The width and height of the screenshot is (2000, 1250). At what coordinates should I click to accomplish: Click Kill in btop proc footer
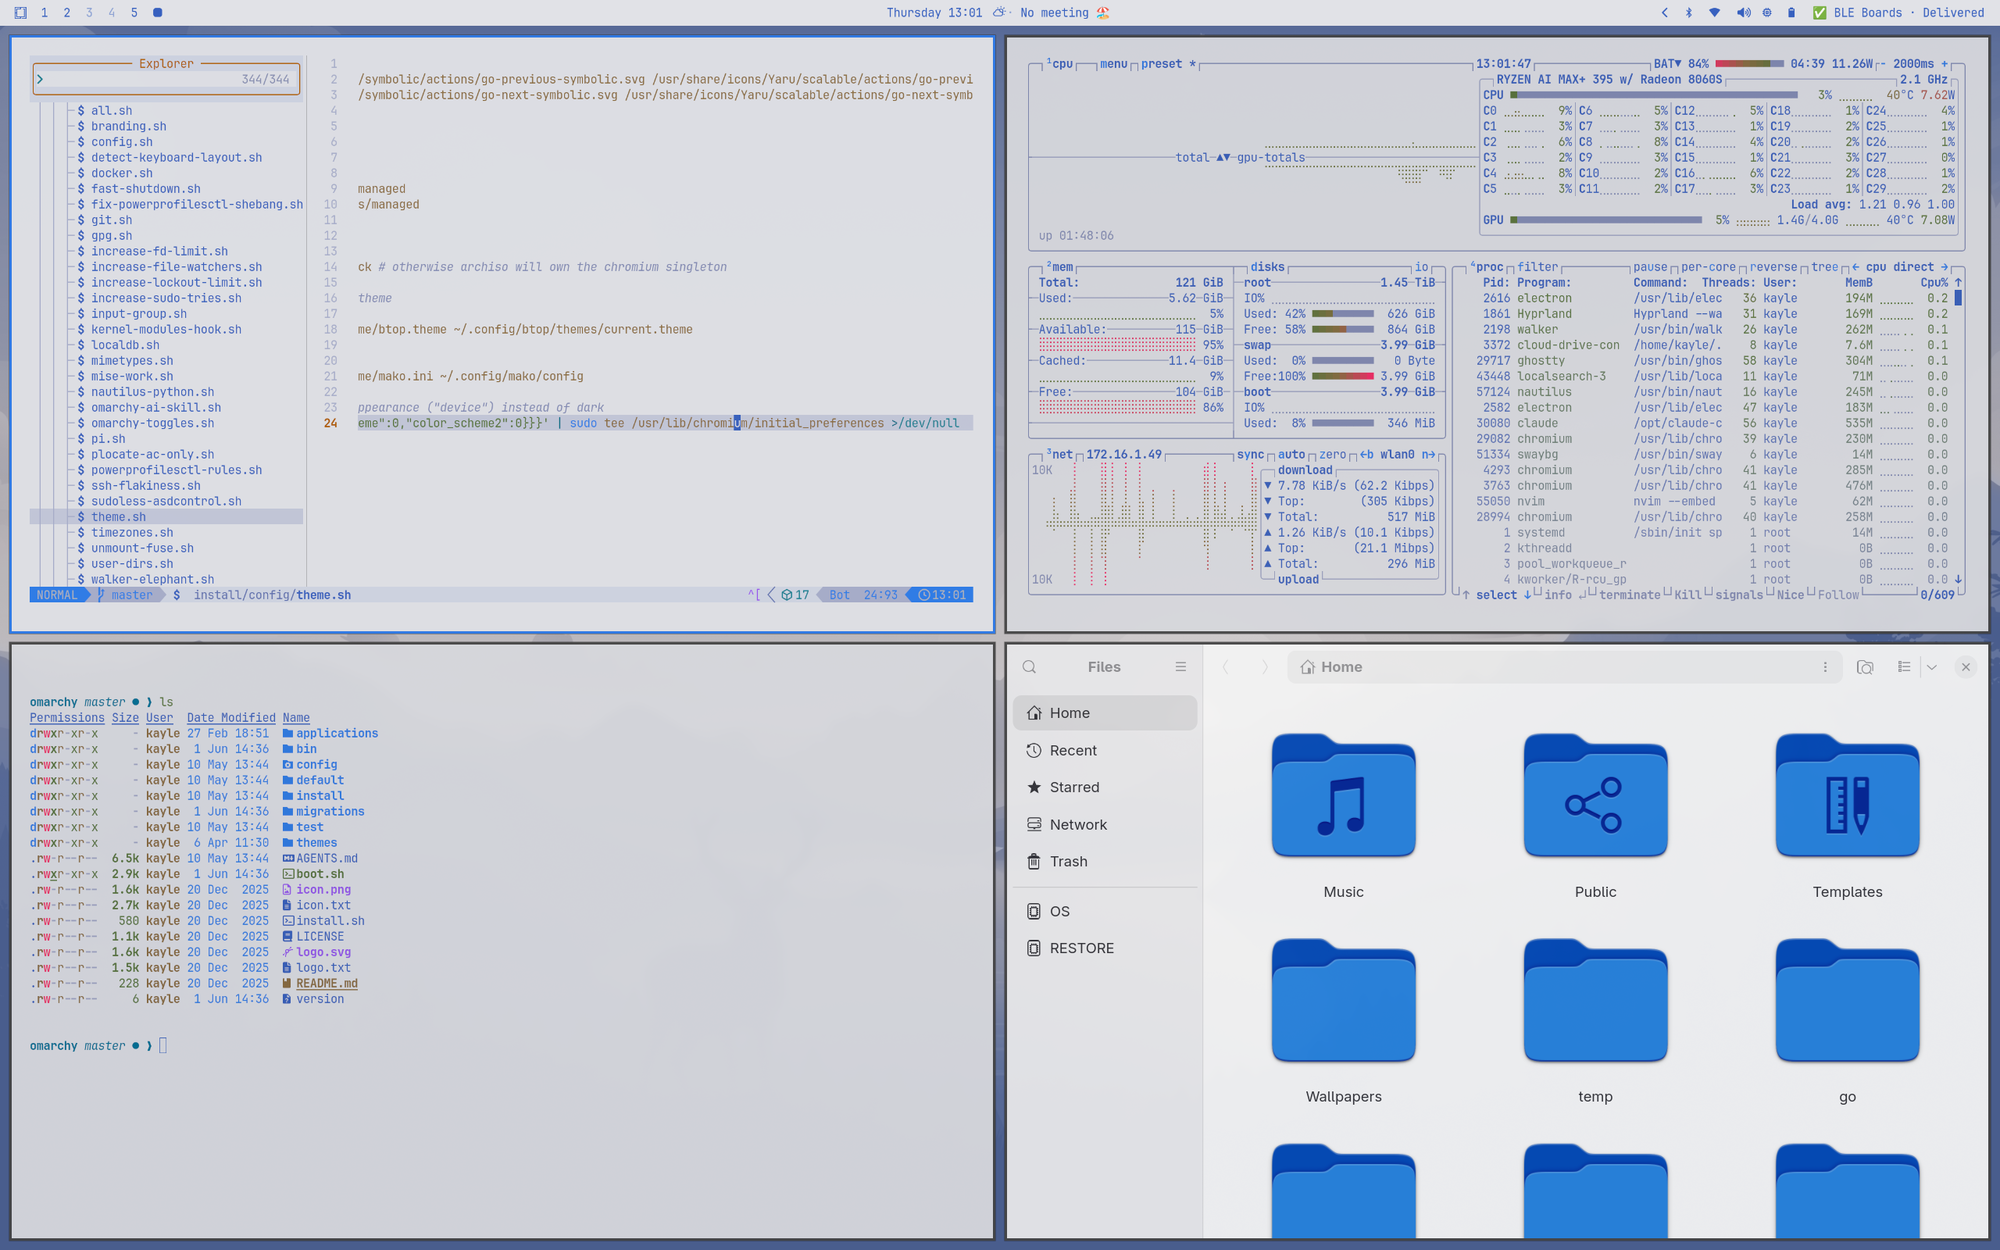(1687, 595)
